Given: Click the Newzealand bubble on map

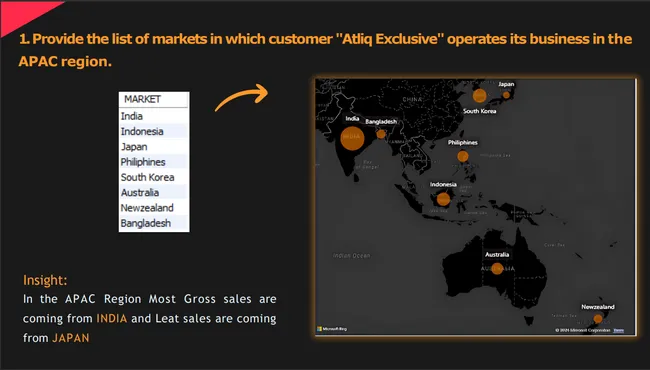Looking at the screenshot, I should (x=598, y=319).
